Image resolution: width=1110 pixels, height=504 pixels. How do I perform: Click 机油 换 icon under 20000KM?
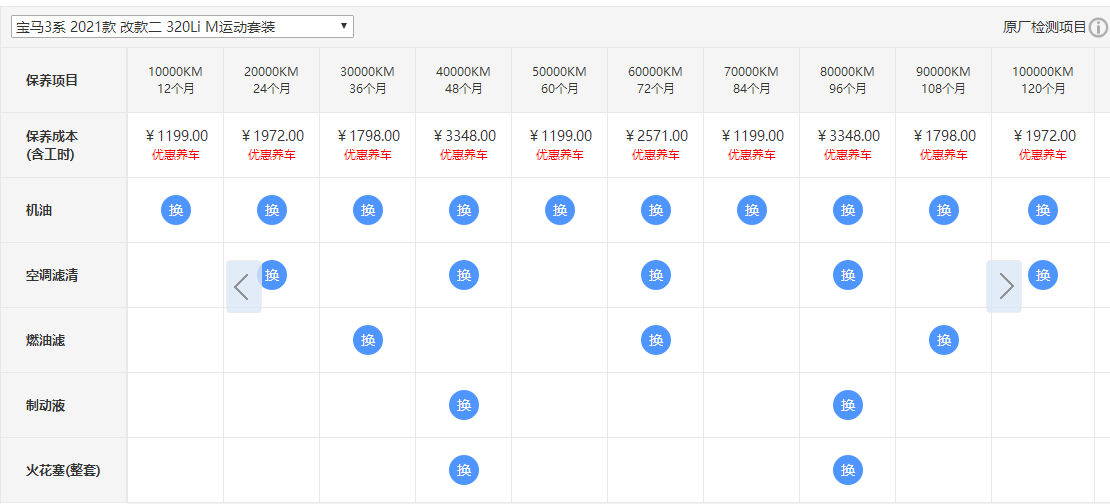point(272,210)
